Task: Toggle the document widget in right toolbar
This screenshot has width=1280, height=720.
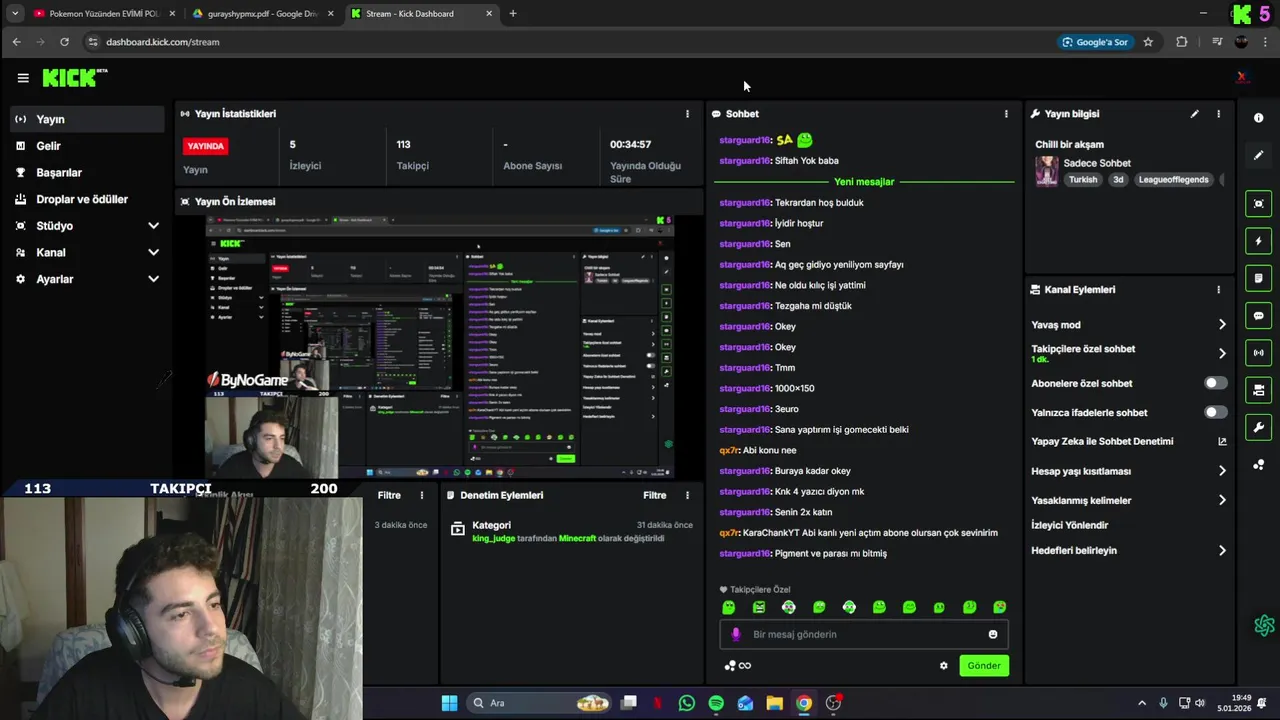Action: (1258, 278)
